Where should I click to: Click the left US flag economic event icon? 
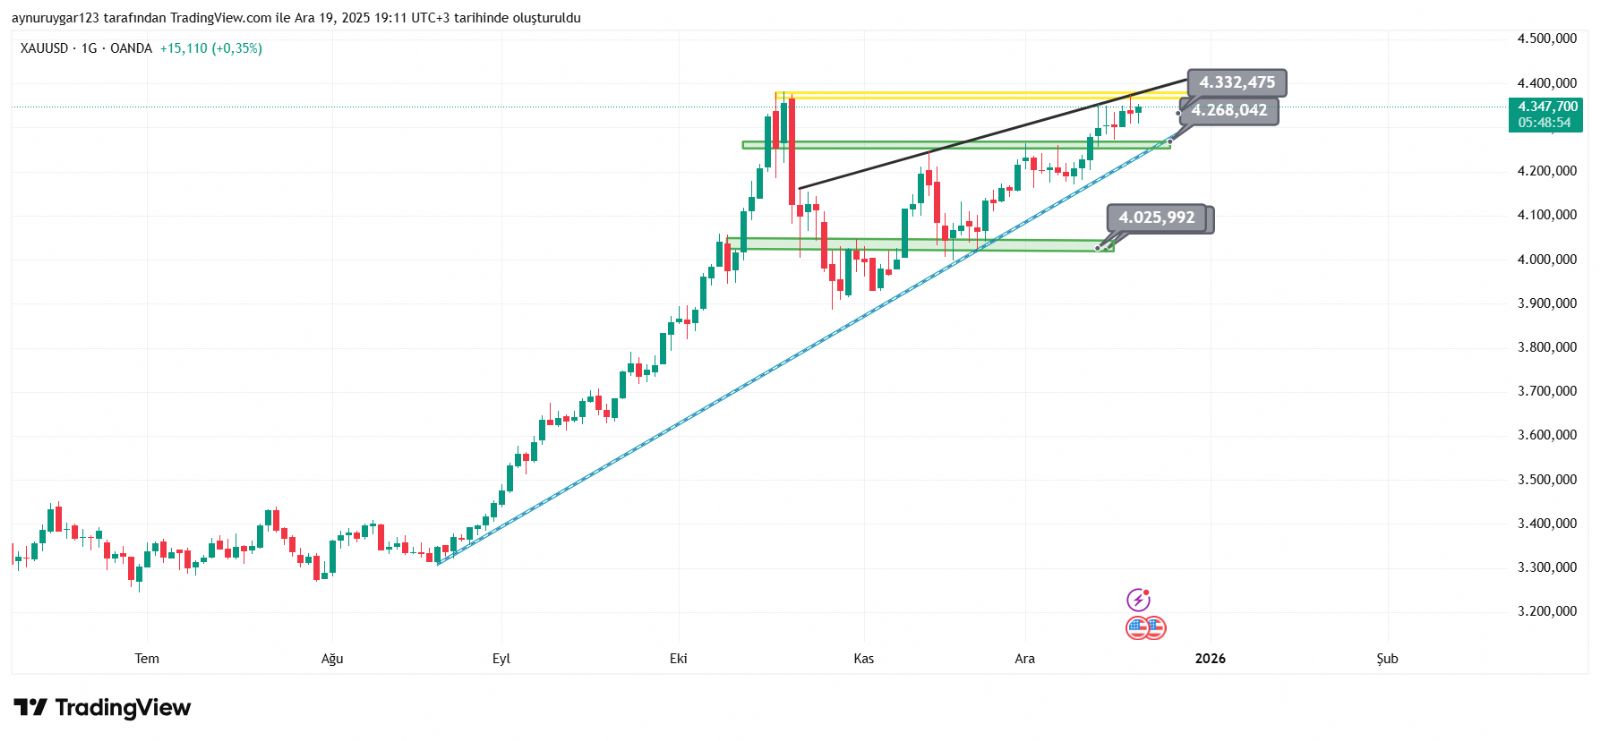pyautogui.click(x=1137, y=628)
